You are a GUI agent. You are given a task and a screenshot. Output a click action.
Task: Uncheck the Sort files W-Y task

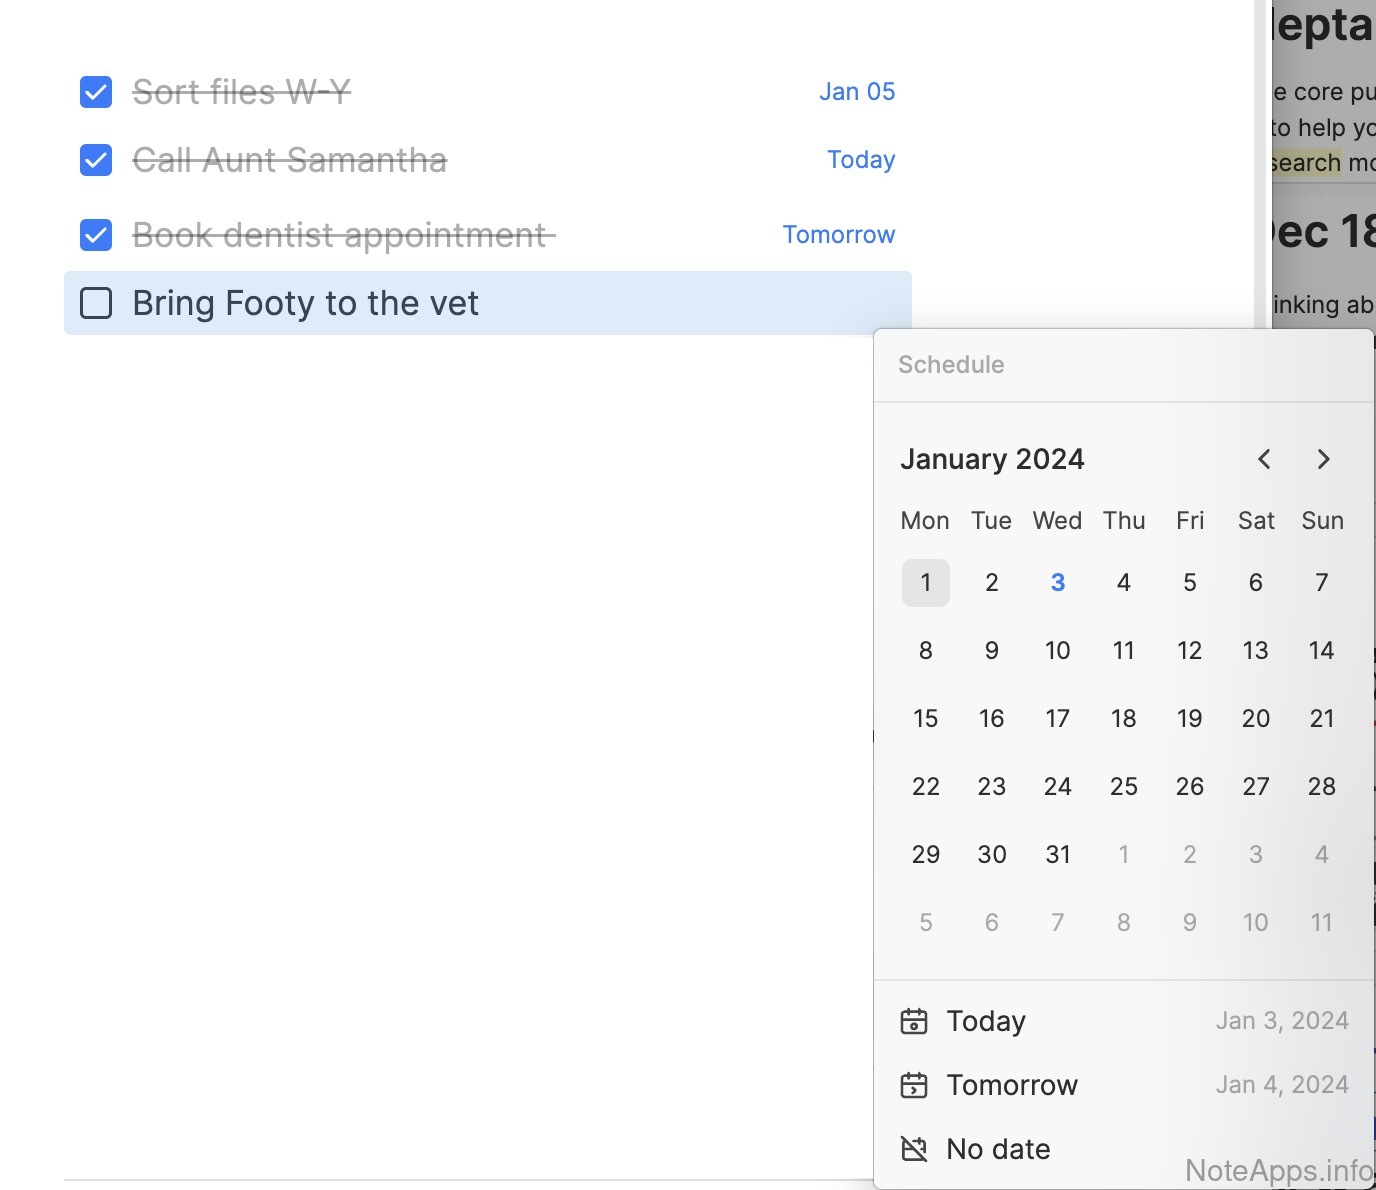[x=96, y=92]
